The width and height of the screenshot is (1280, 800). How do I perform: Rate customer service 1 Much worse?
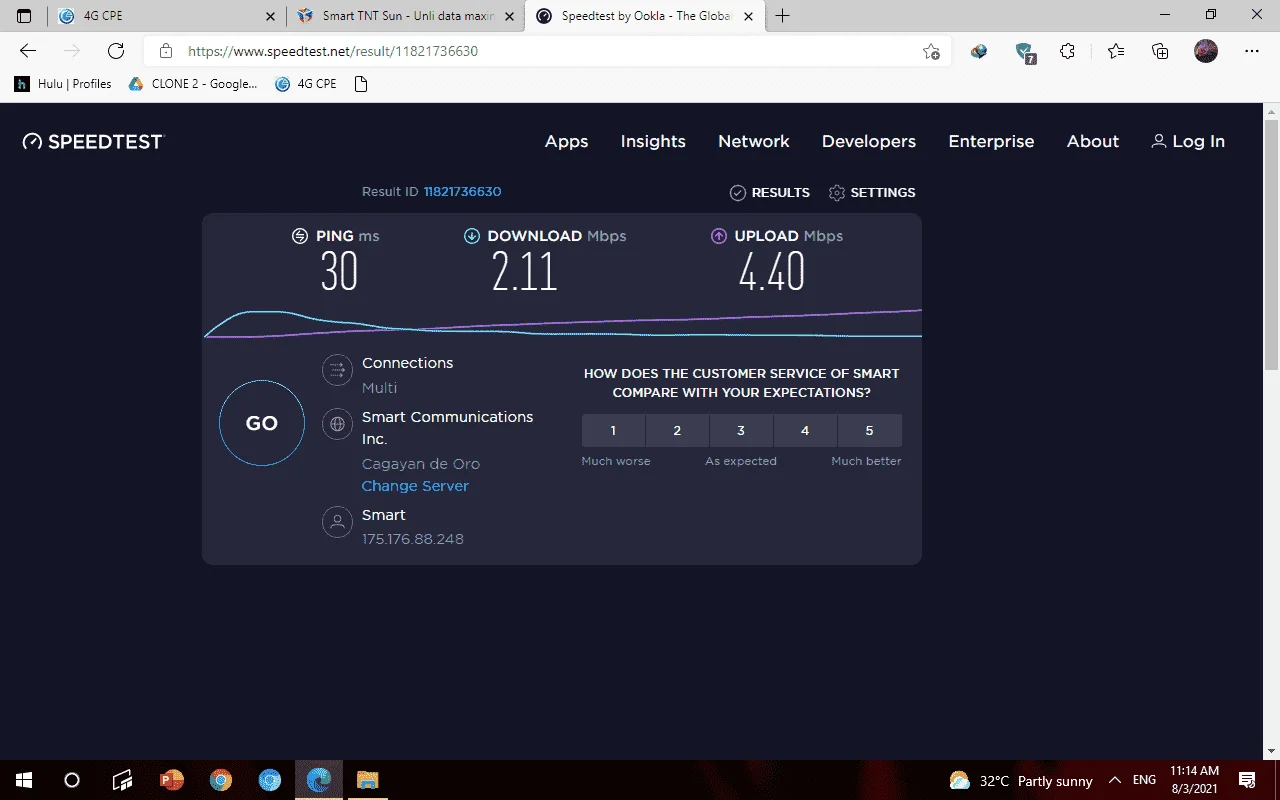click(x=613, y=431)
